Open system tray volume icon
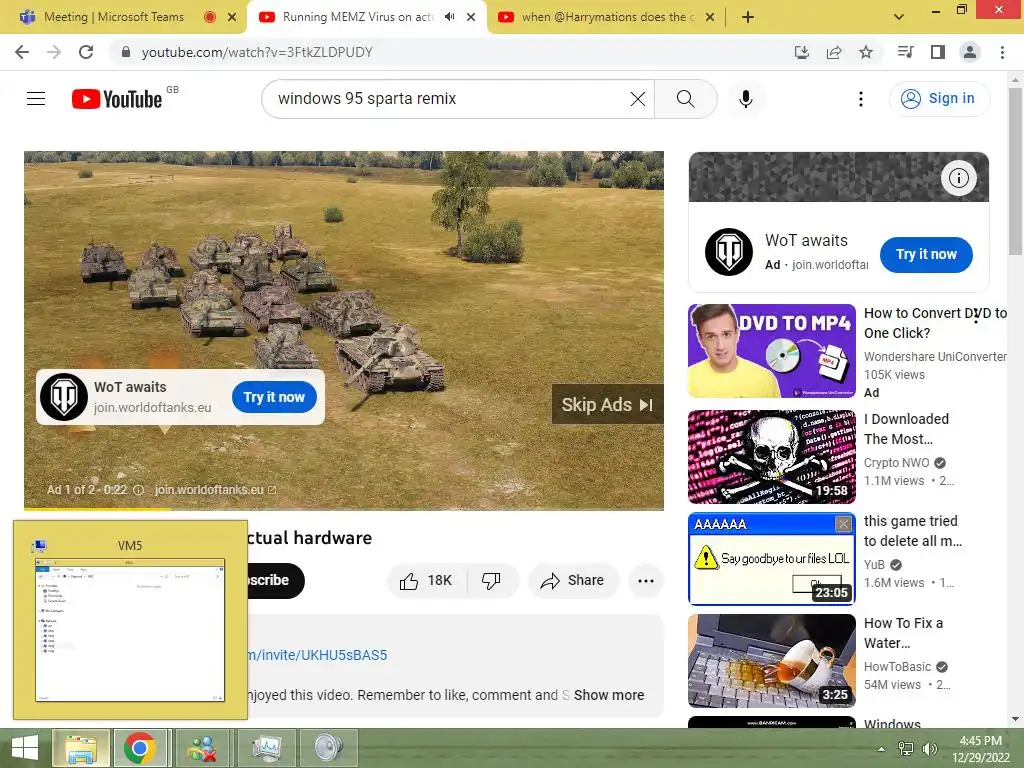 [x=929, y=749]
